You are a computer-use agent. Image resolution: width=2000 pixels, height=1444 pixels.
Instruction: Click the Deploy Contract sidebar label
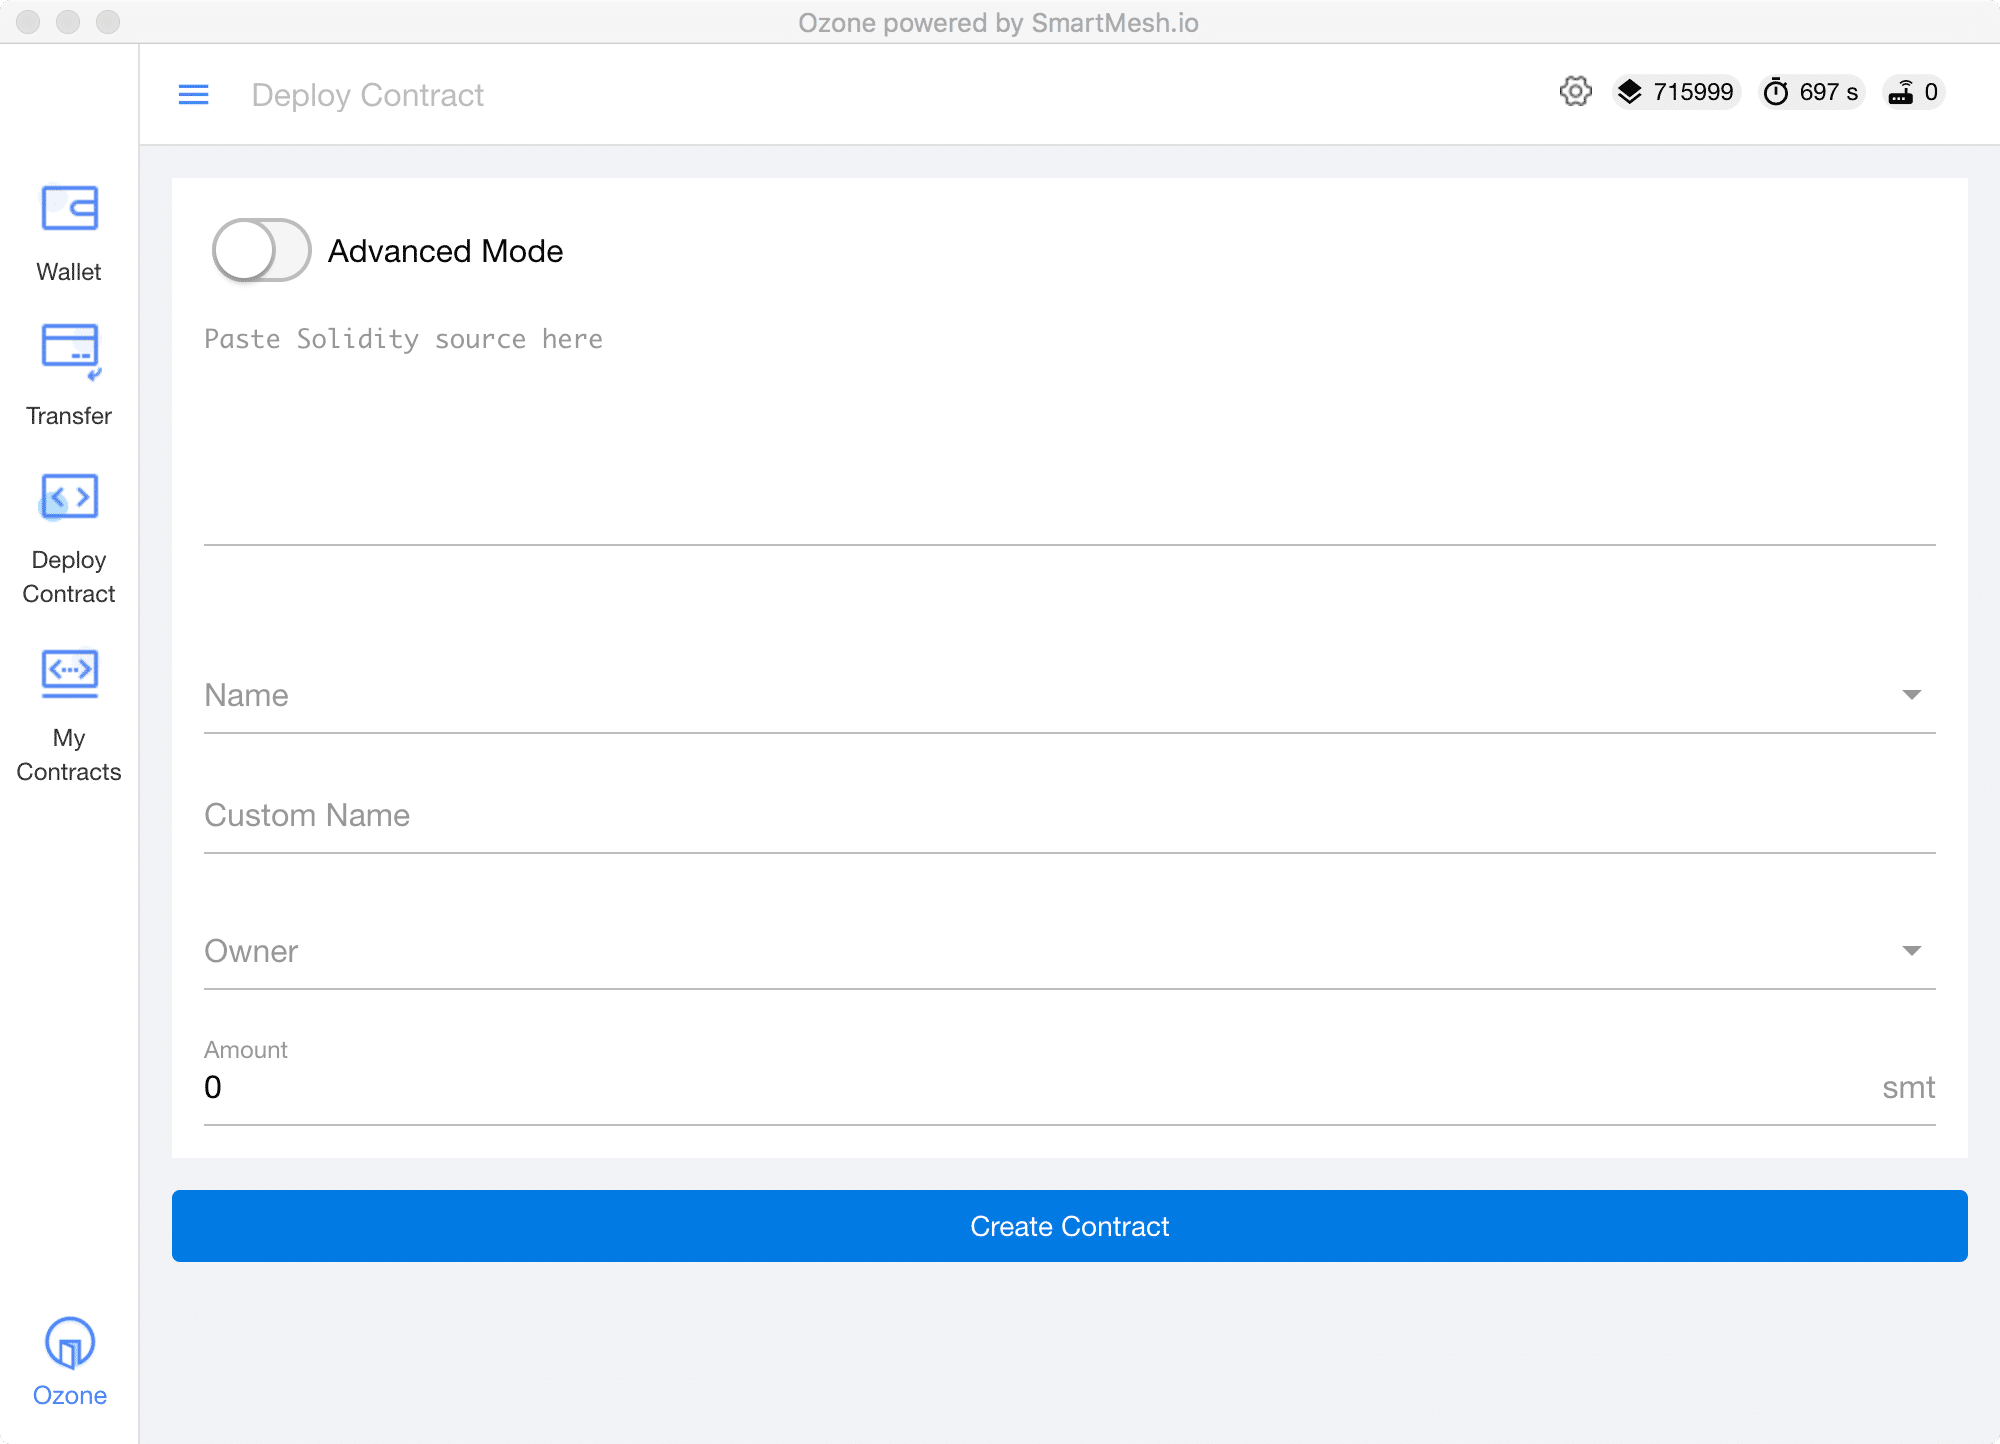69,577
